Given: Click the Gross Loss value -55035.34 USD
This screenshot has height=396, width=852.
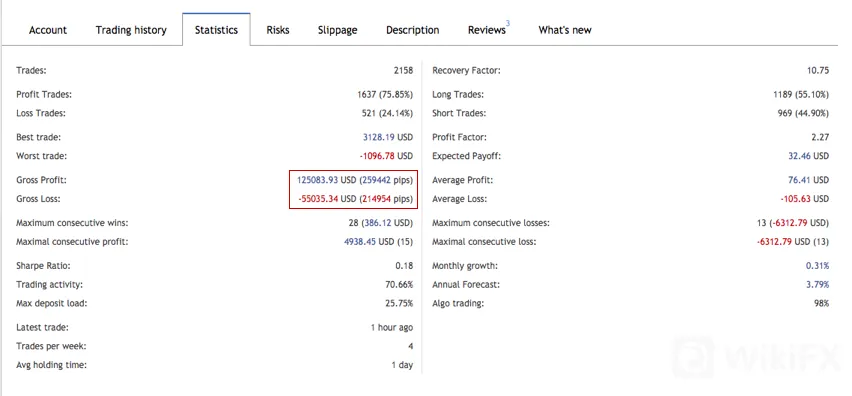Looking at the screenshot, I should (326, 199).
